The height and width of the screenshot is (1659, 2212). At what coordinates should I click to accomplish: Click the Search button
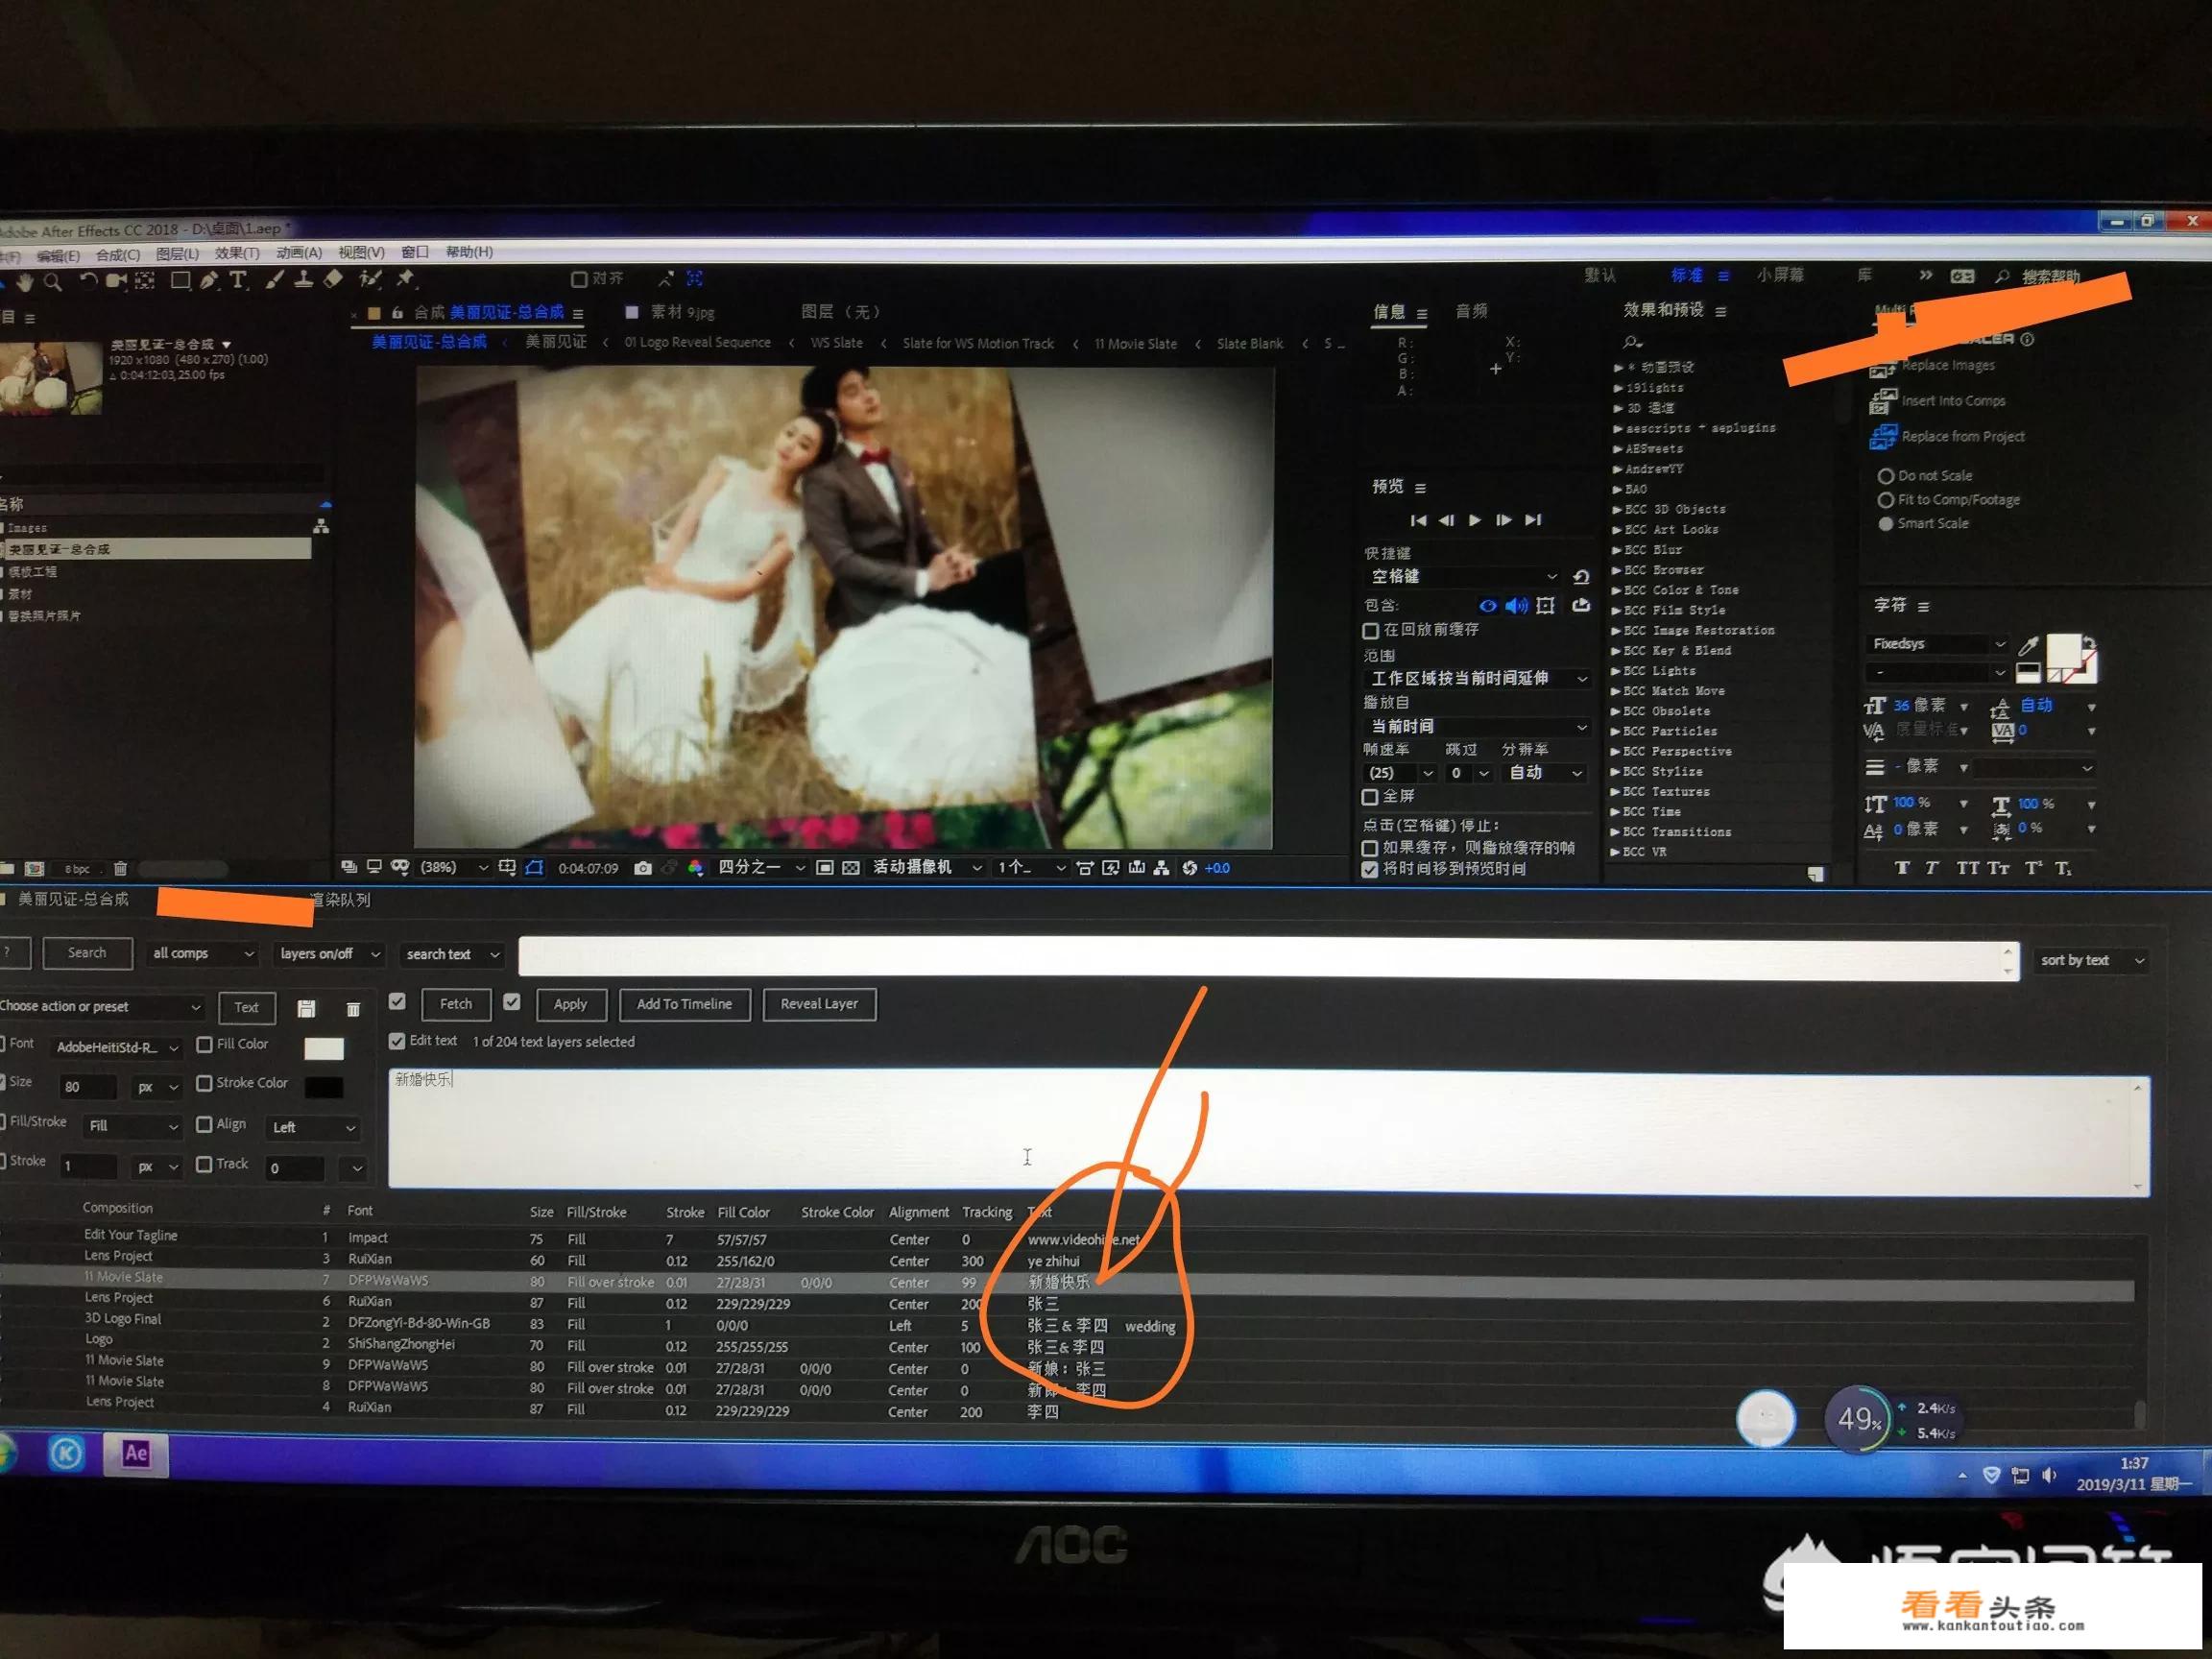(x=87, y=953)
